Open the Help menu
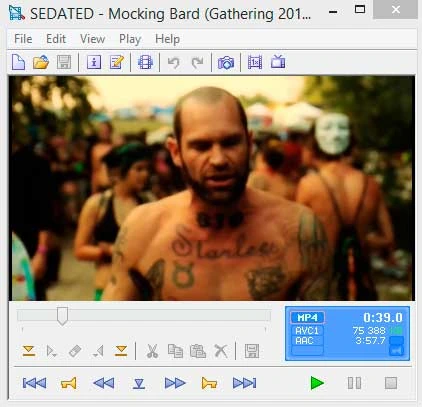Screen dimensions: 422x407 (x=167, y=39)
